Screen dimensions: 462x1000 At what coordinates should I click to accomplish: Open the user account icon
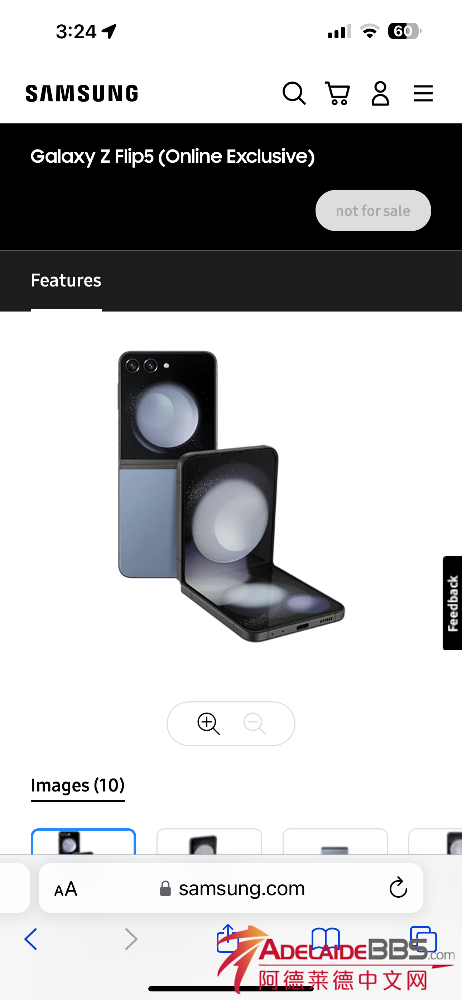380,93
